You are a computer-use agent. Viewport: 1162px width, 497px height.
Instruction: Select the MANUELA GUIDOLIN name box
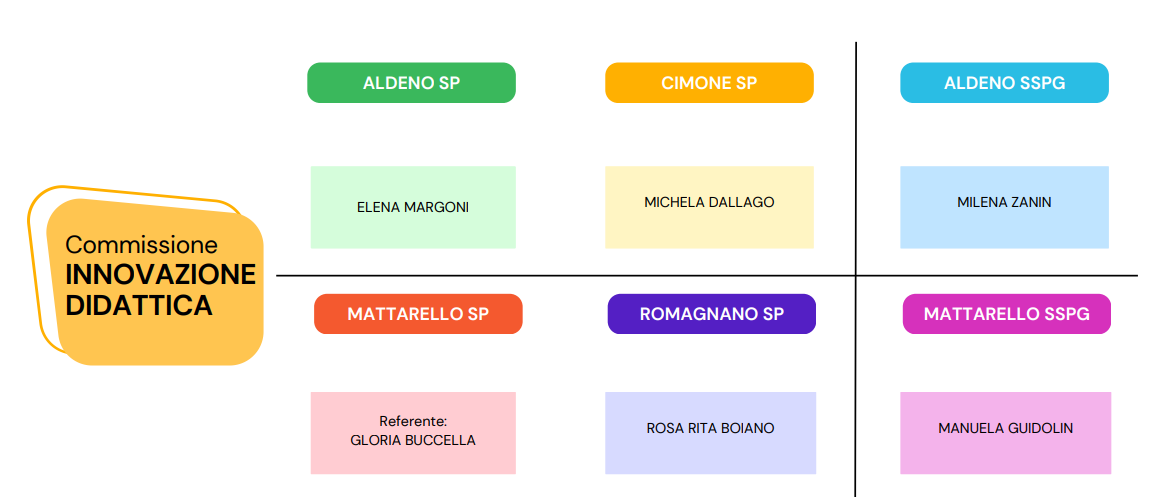(1006, 433)
